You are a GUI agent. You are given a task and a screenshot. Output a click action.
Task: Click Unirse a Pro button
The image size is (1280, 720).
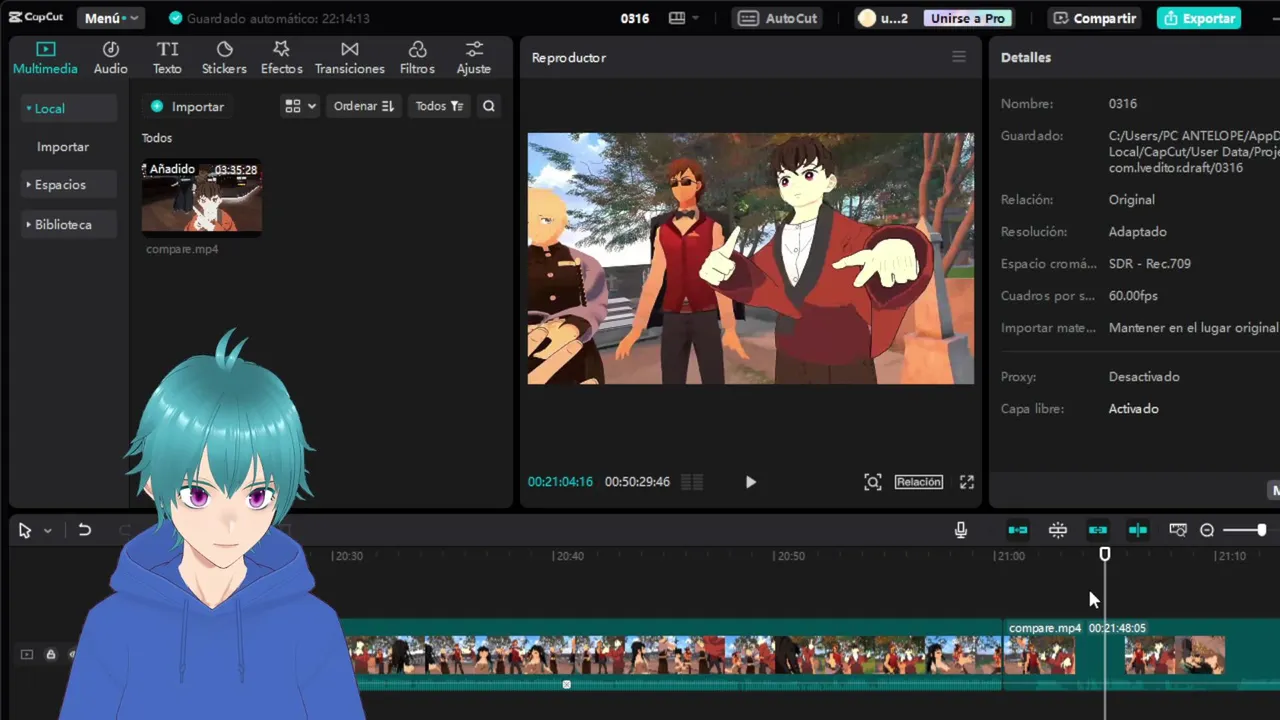click(967, 18)
